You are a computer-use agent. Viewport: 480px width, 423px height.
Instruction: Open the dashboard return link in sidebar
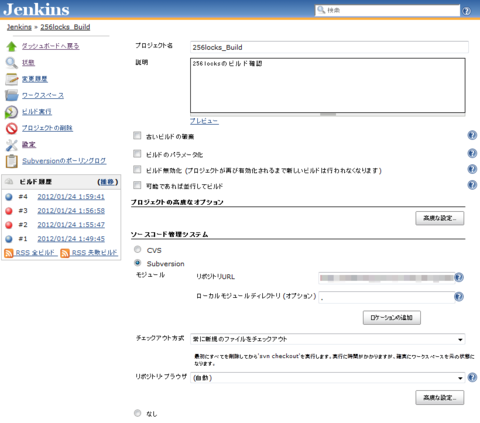pyautogui.click(x=51, y=46)
